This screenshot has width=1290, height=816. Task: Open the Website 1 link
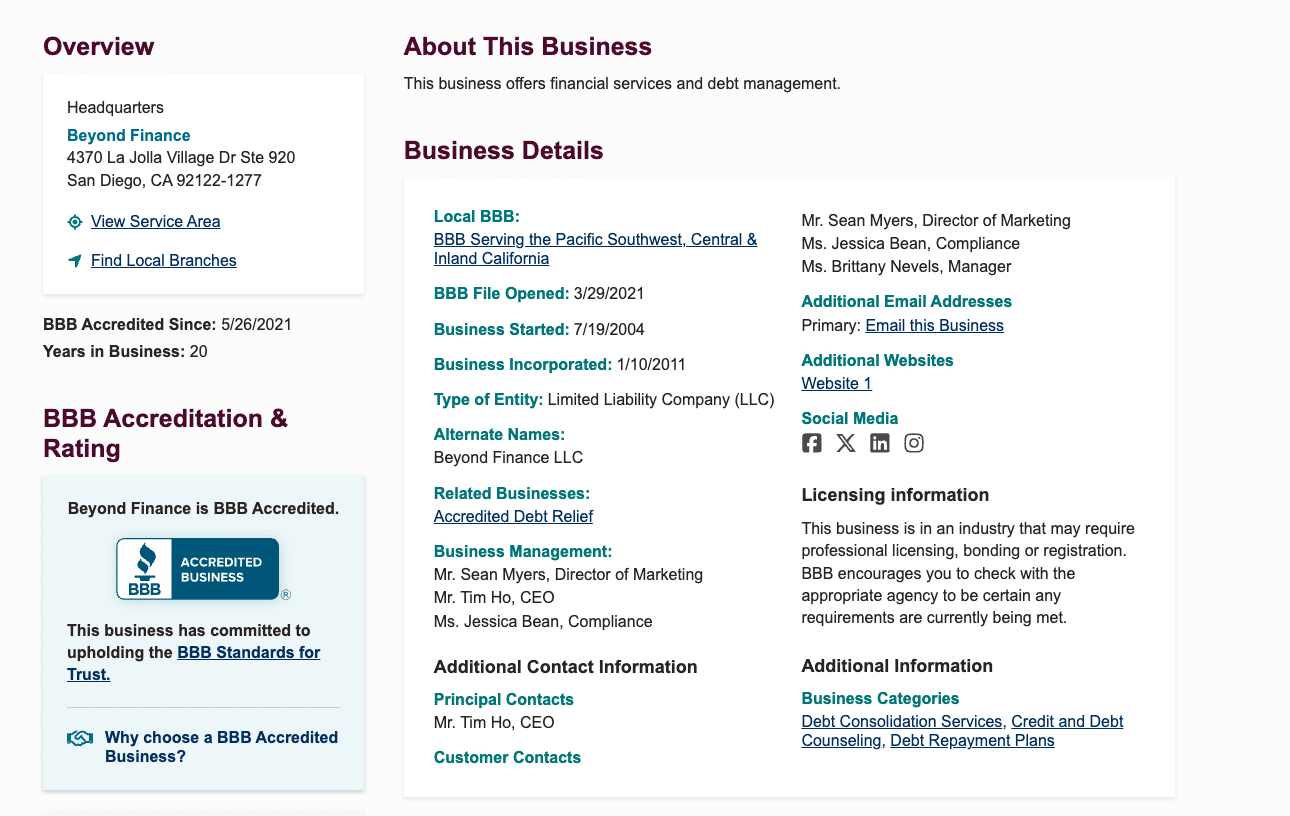coord(836,384)
